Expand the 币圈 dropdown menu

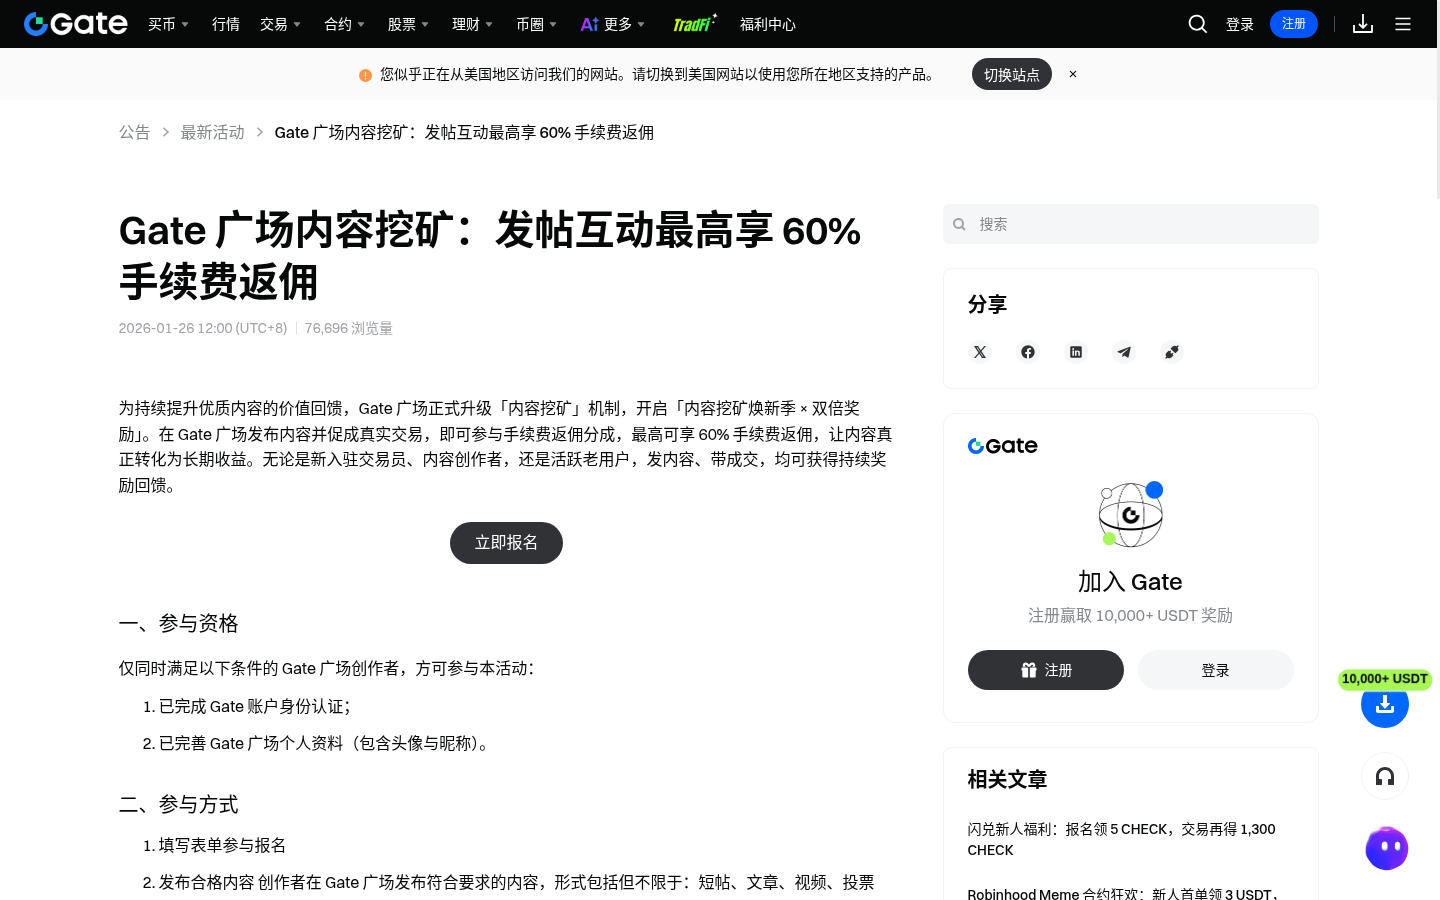click(537, 24)
